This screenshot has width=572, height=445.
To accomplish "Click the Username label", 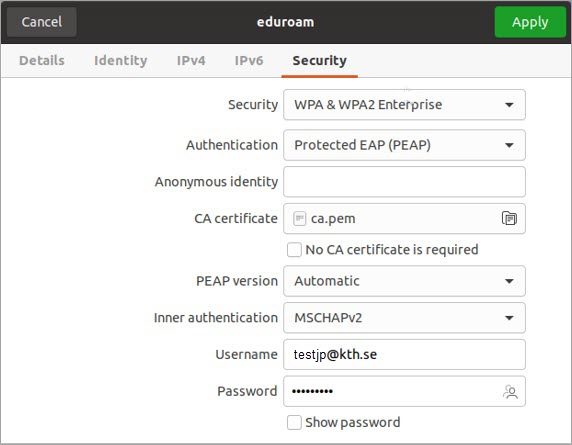I will [x=247, y=355].
